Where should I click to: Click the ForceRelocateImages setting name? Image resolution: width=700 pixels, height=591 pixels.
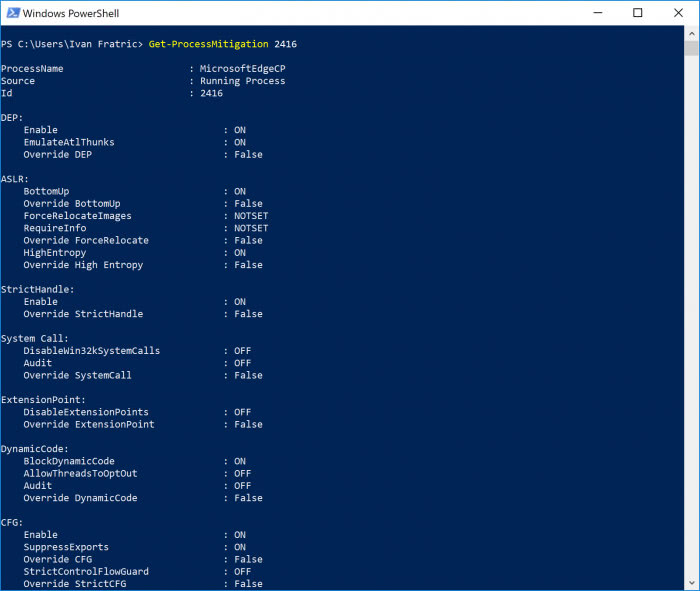tap(77, 216)
